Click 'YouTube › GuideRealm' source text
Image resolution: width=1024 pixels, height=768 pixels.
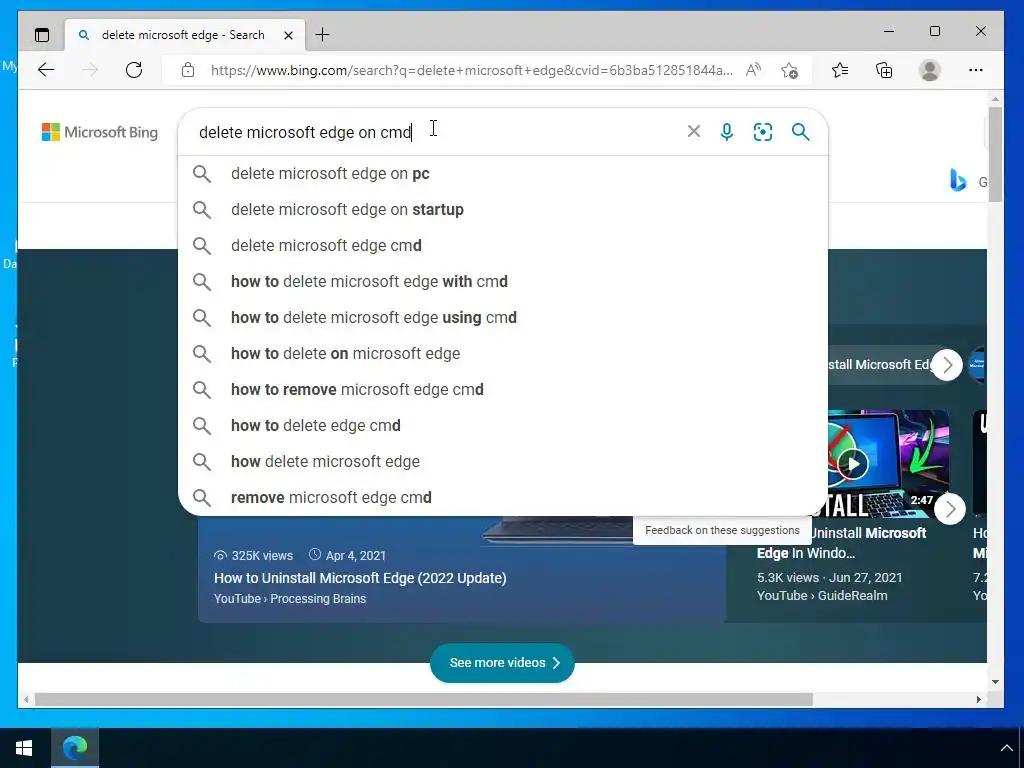(822, 596)
